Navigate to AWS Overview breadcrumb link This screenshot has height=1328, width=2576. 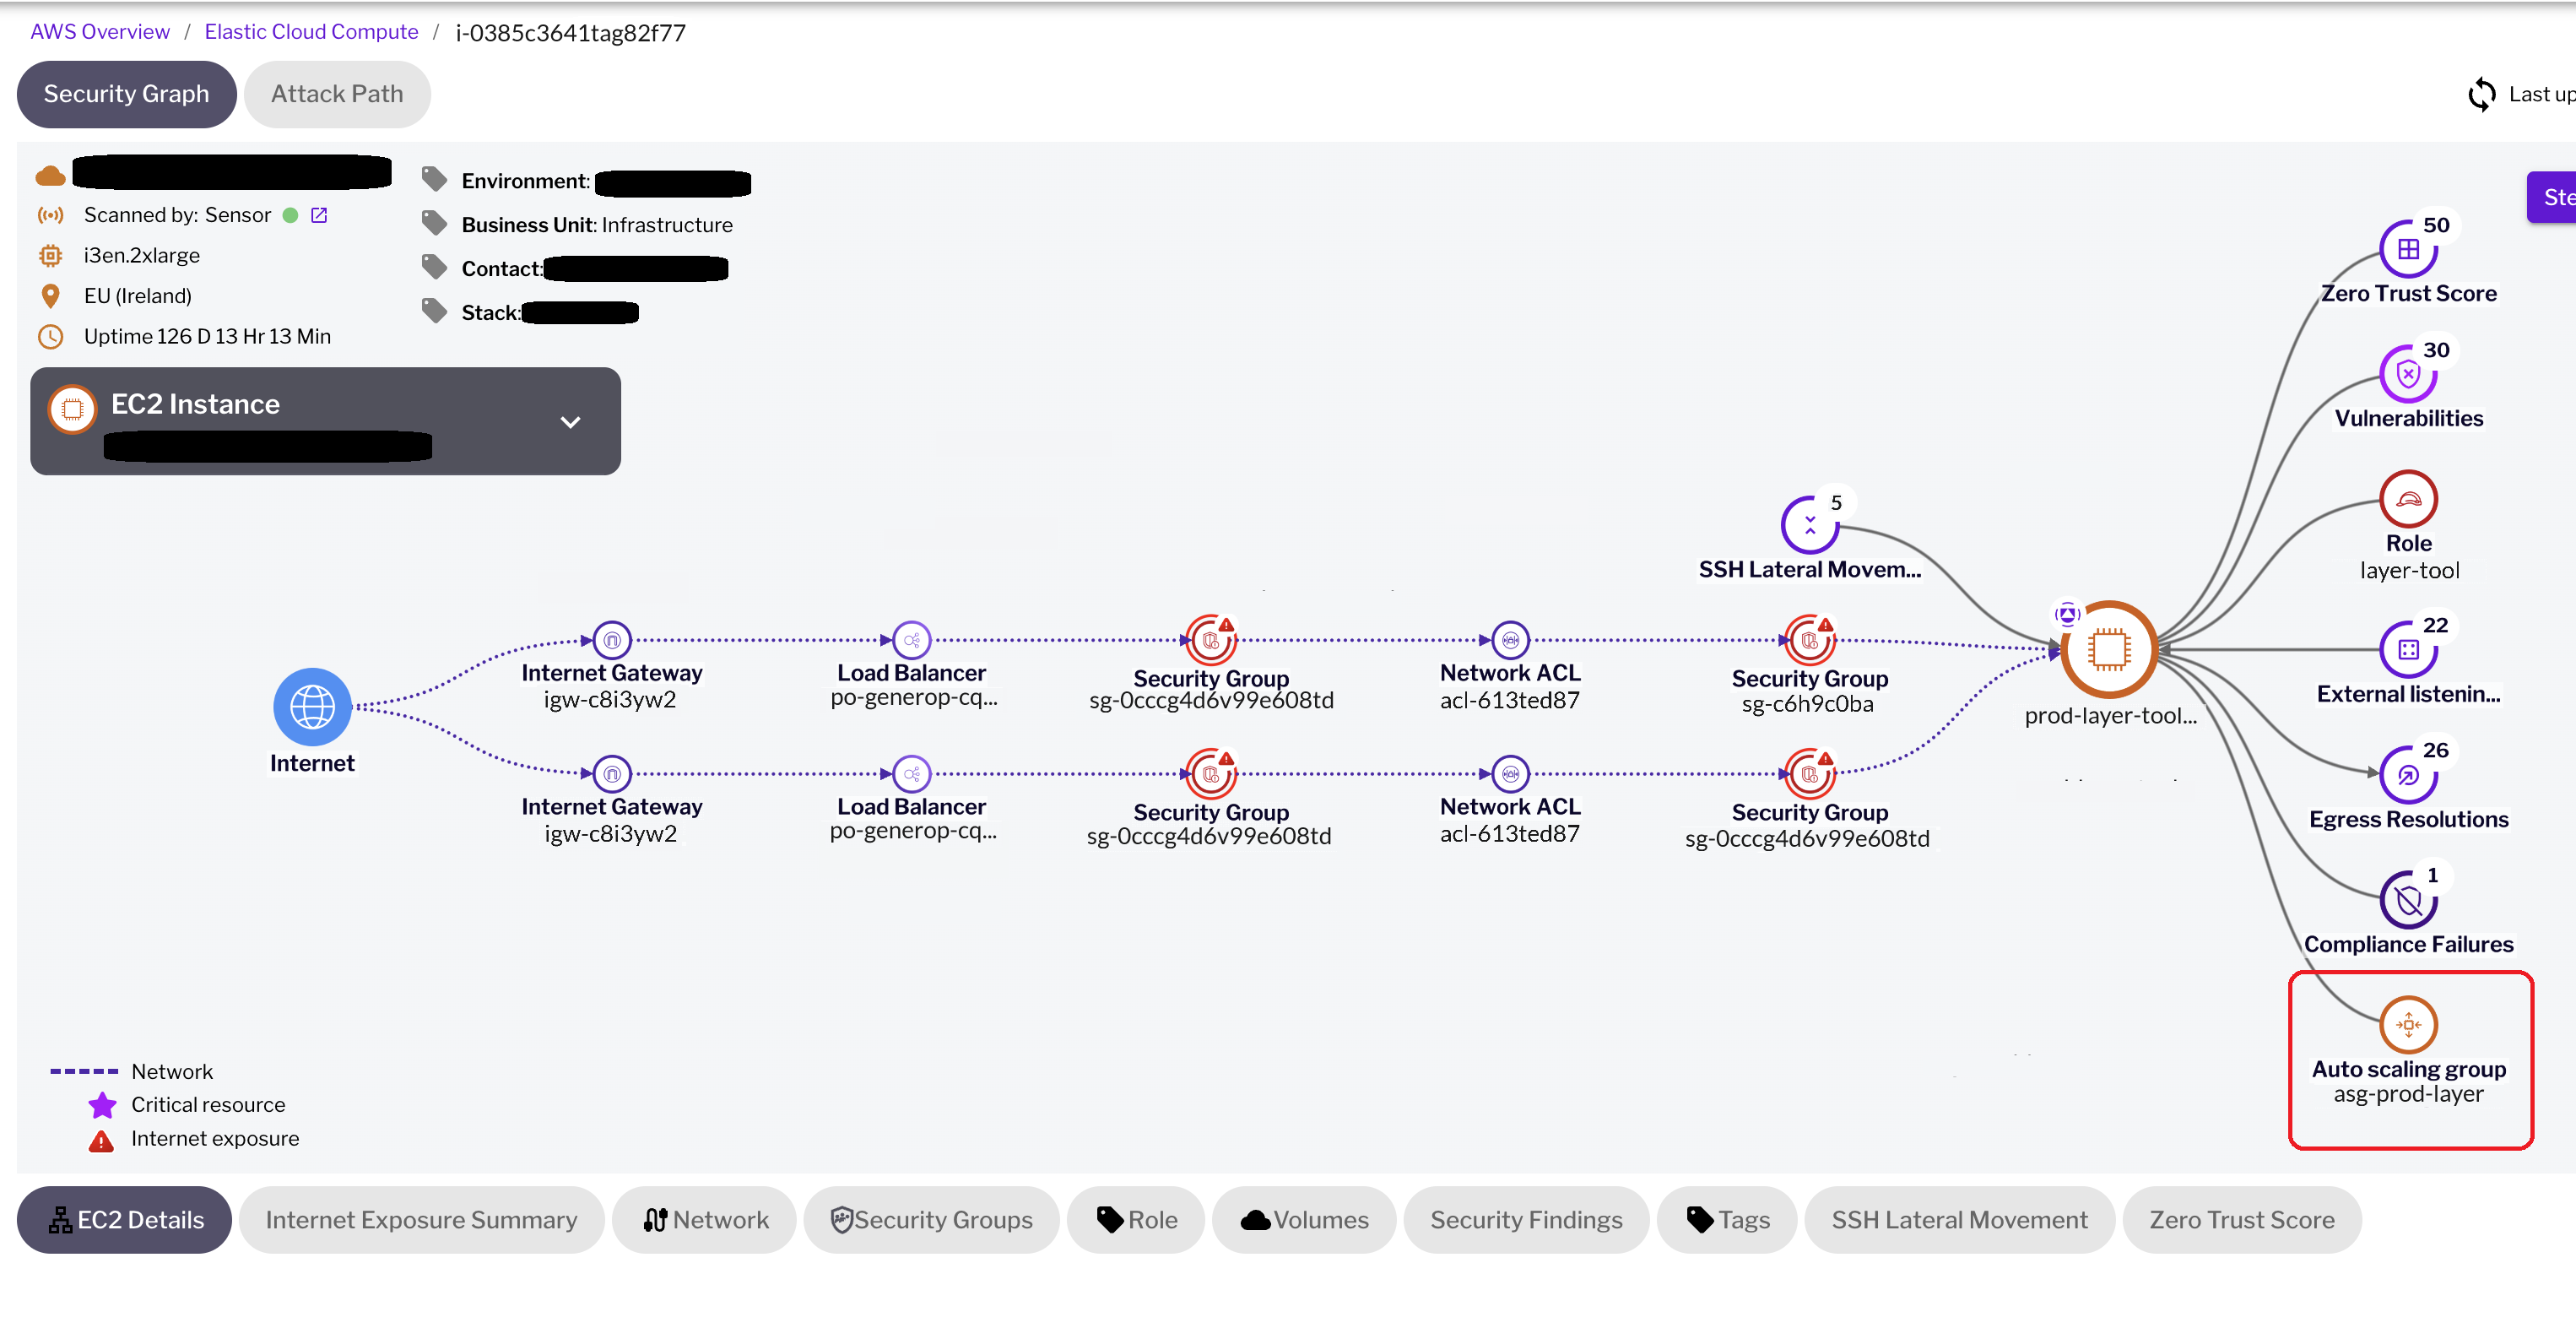coord(99,31)
